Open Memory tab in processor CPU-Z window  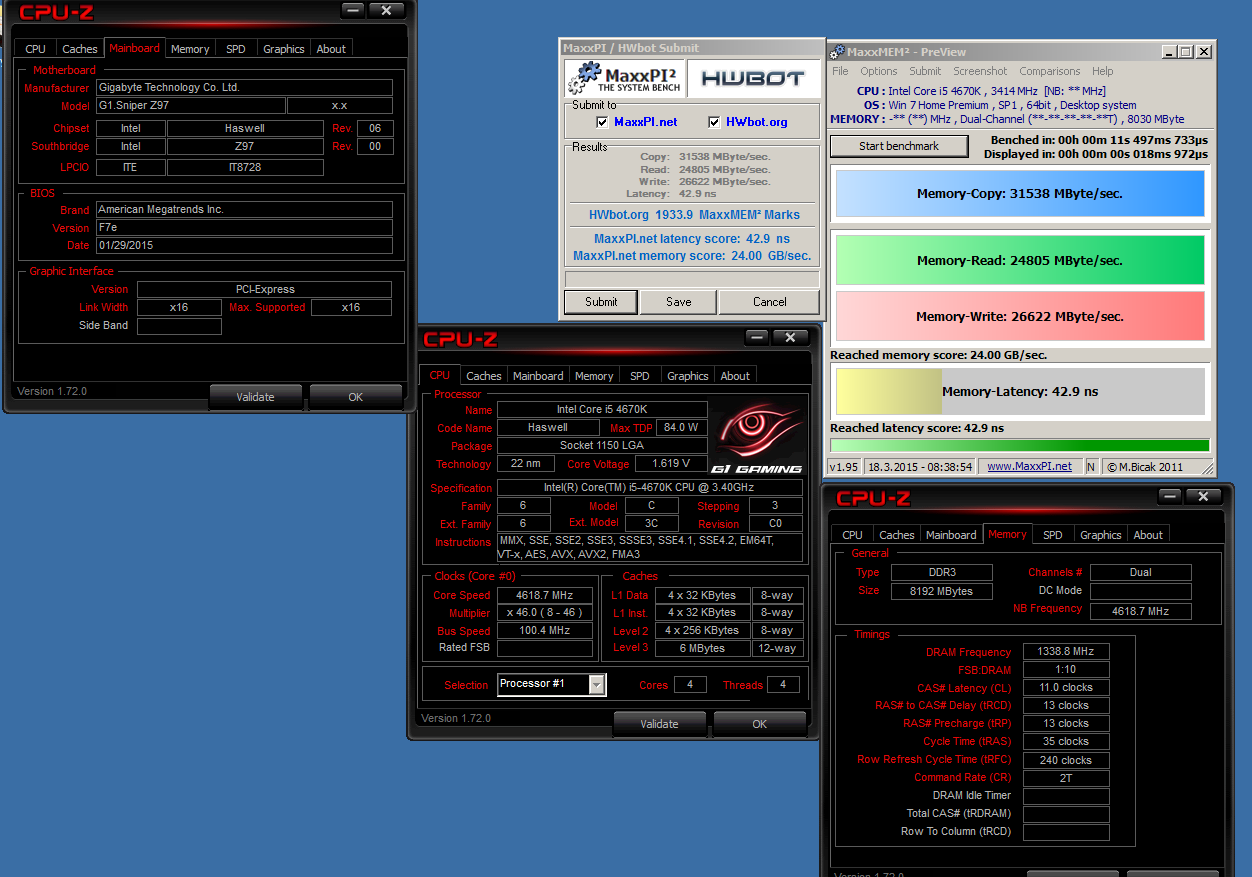coord(594,376)
